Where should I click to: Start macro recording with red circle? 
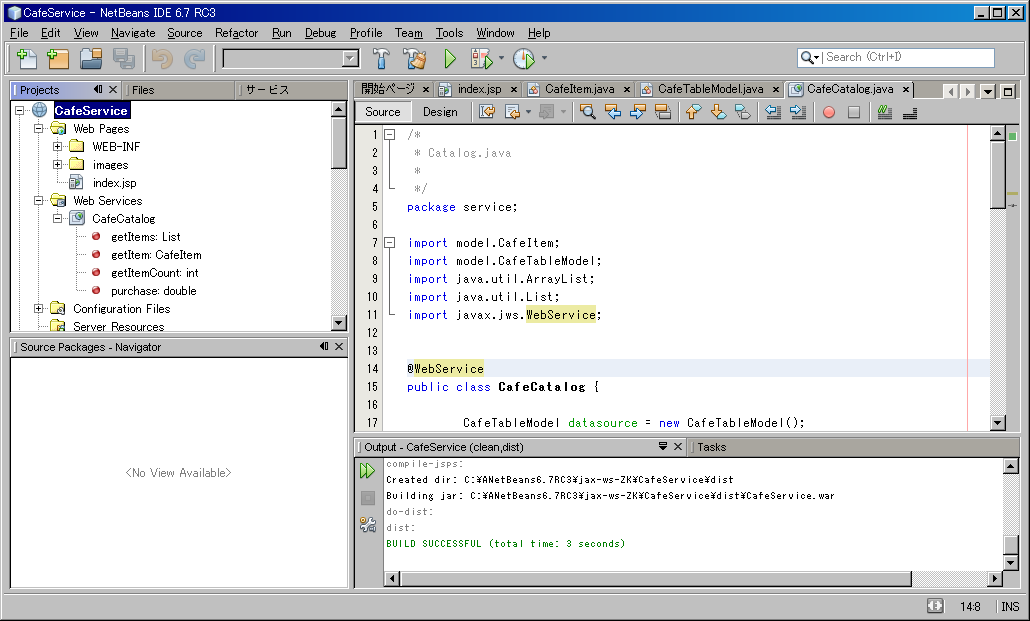[x=829, y=112]
